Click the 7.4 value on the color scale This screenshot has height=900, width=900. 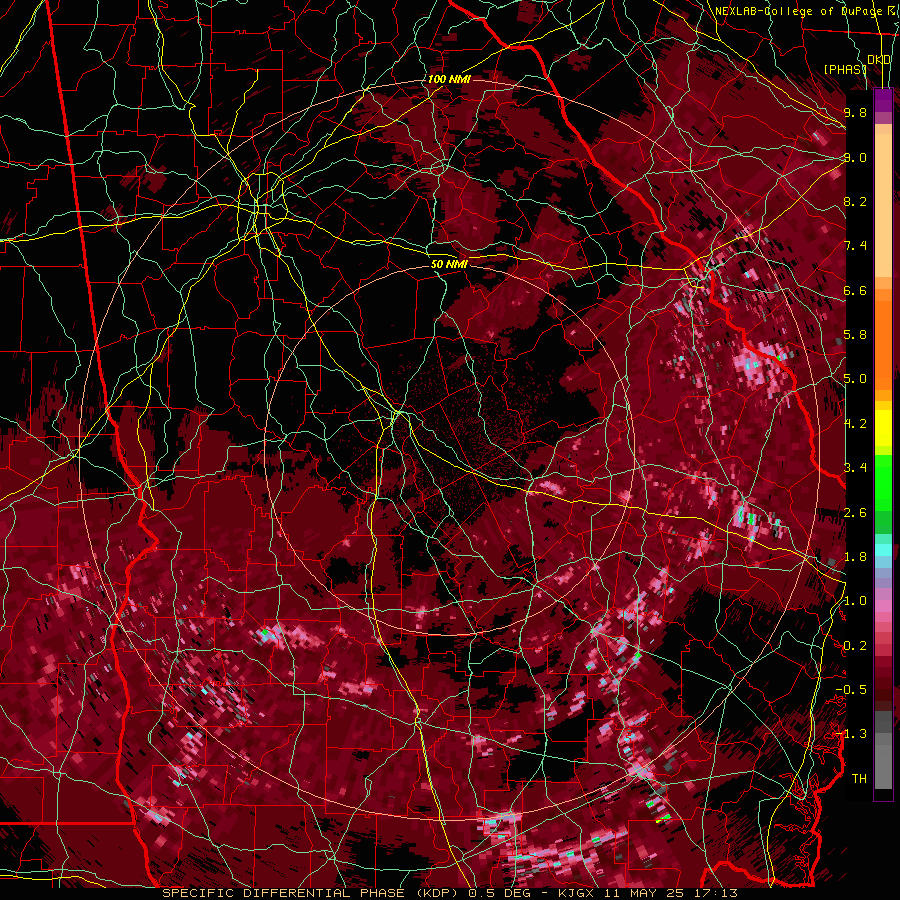tap(855, 246)
